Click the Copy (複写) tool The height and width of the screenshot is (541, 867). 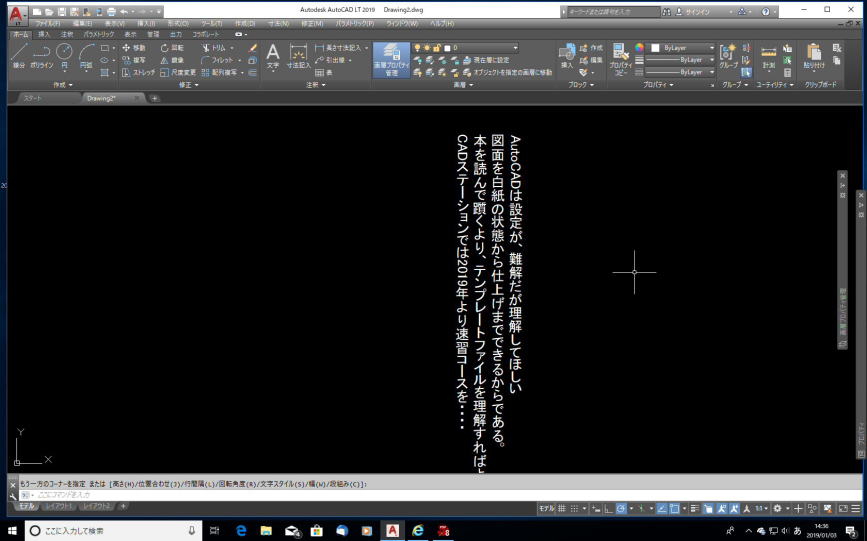coord(134,60)
